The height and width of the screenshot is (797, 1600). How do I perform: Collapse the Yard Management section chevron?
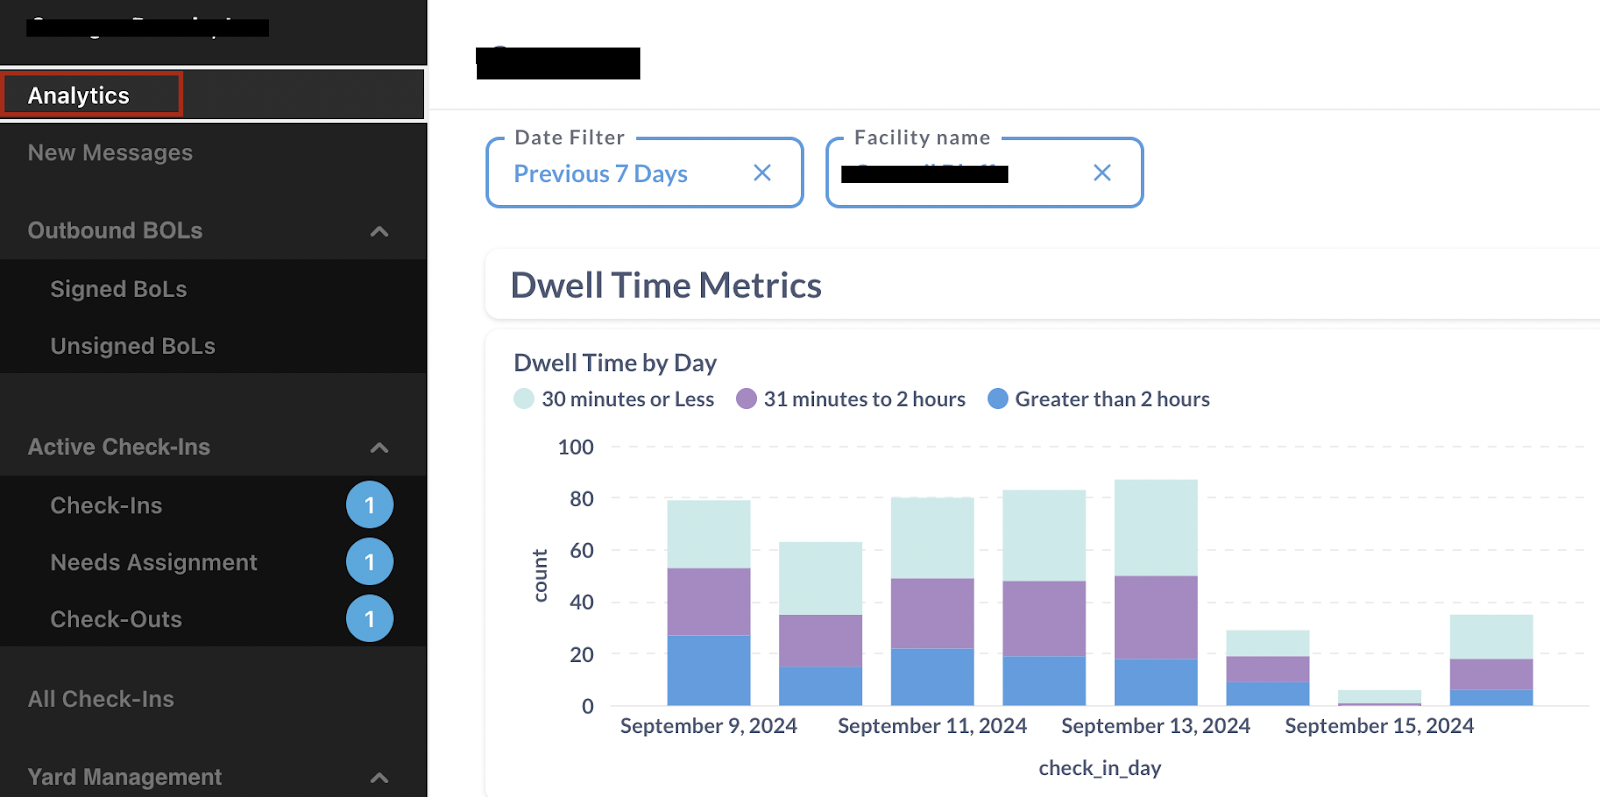coord(379,777)
